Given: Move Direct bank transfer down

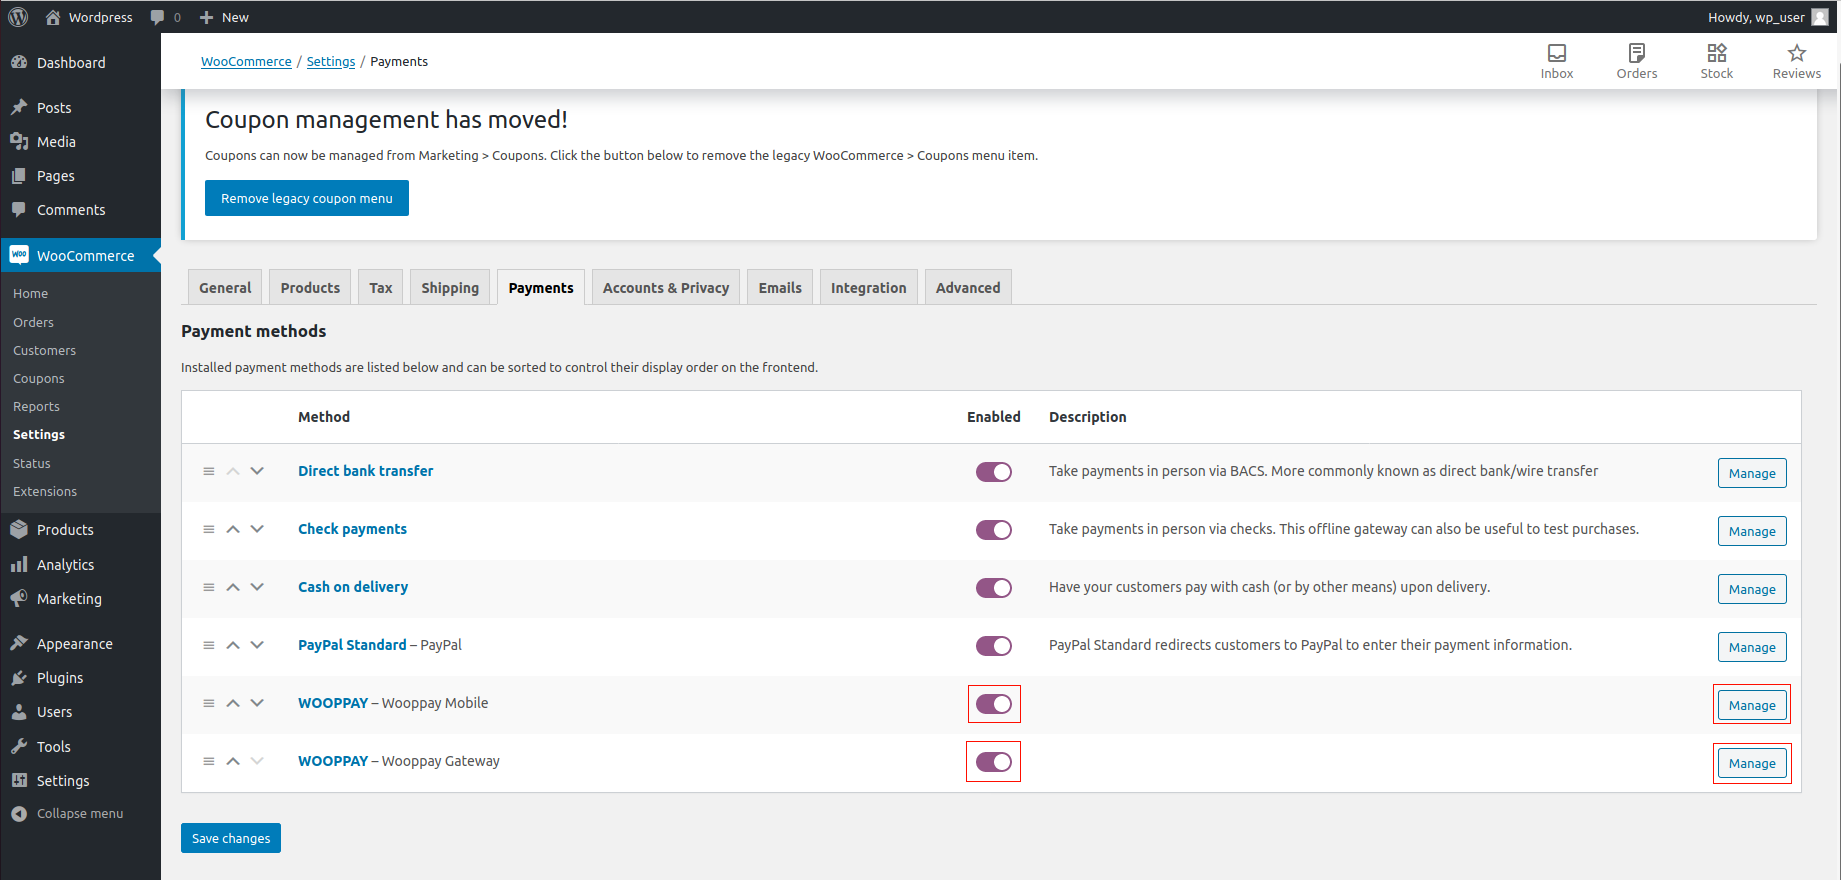Looking at the screenshot, I should tap(257, 471).
